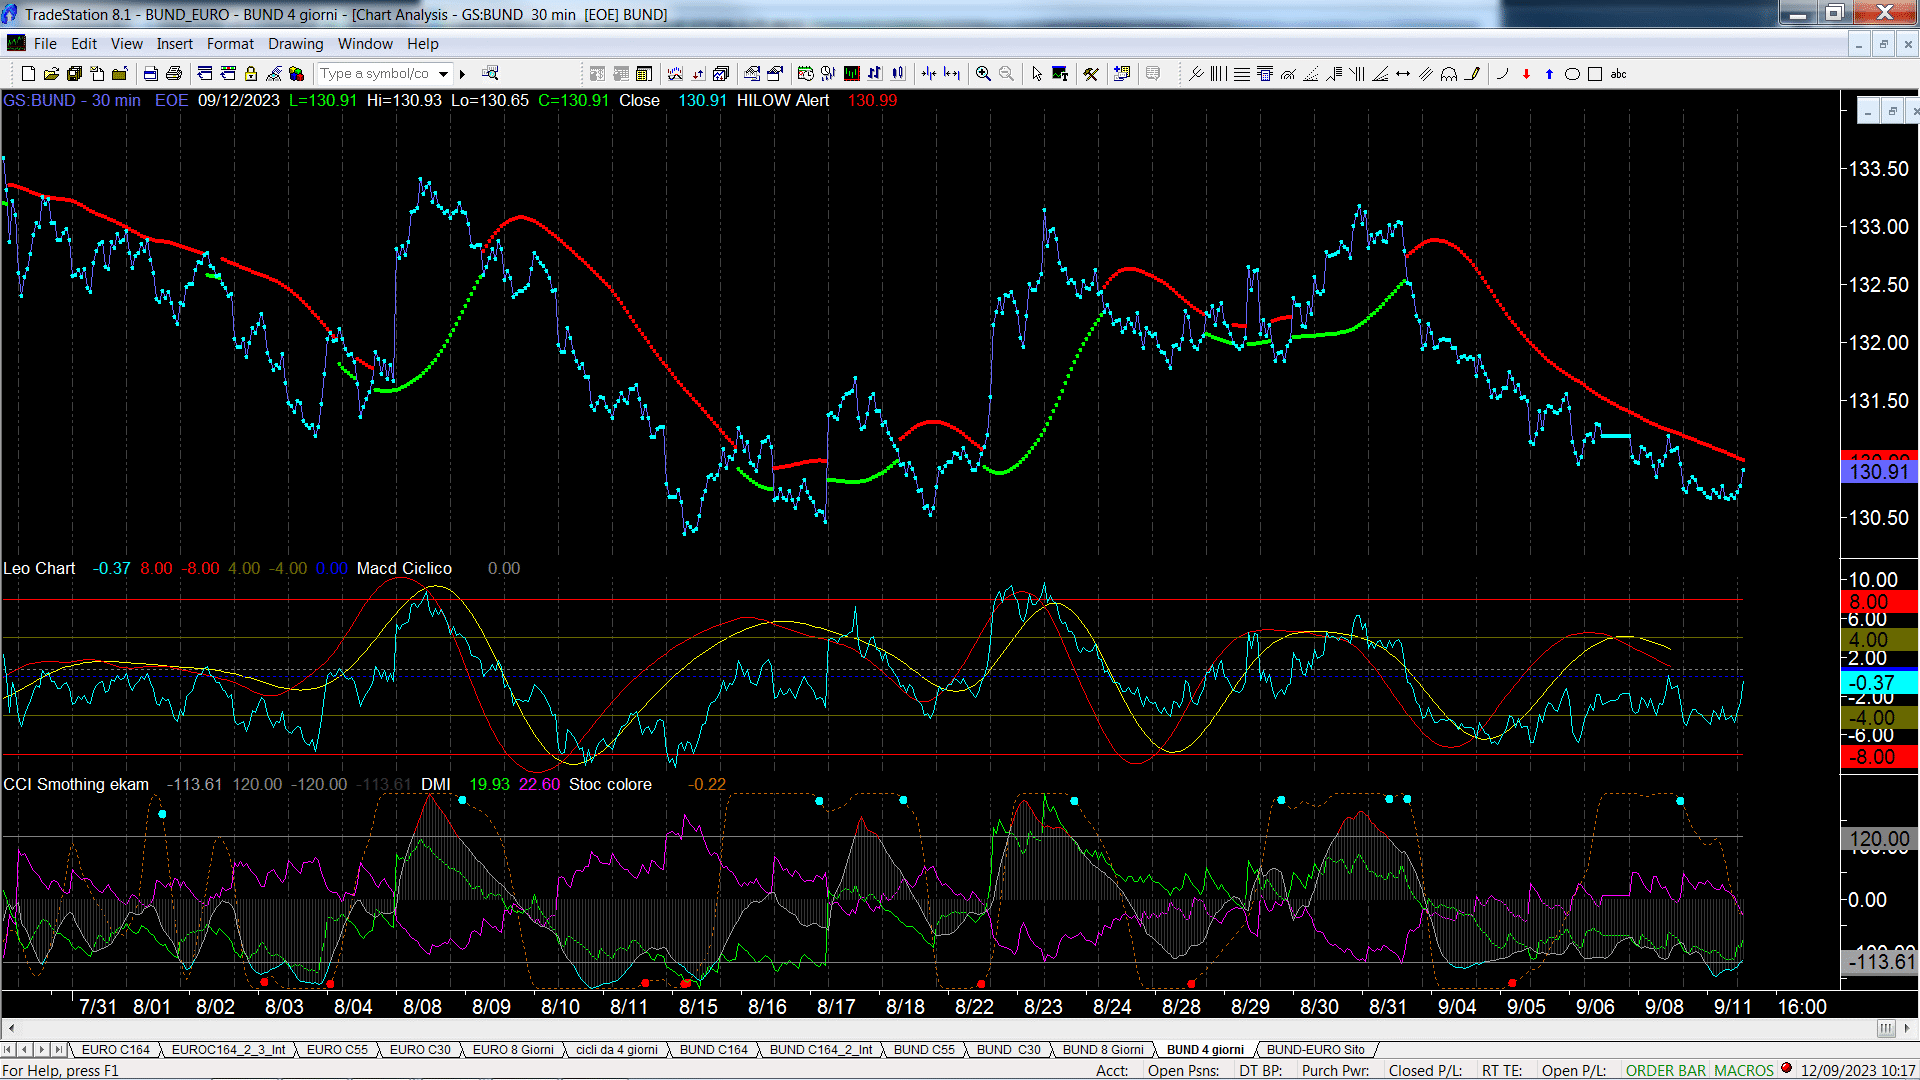Select the trendline drawing tool
The image size is (1920, 1080).
1196,73
